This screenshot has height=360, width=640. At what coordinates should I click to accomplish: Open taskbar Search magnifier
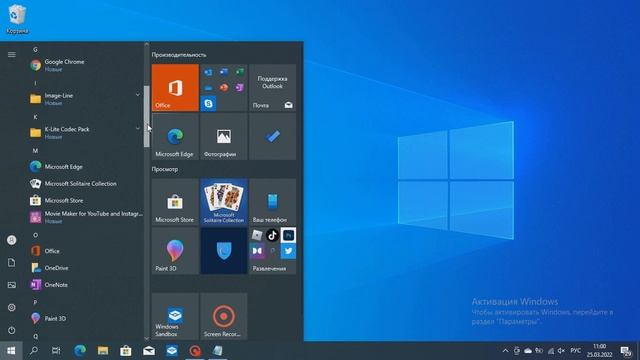(34, 351)
